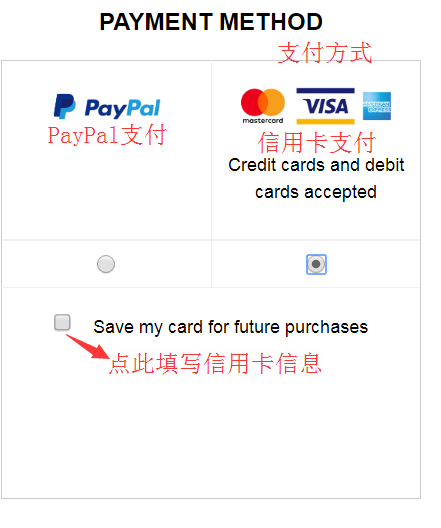The height and width of the screenshot is (528, 441).
Task: Select the PayPal radio button
Action: click(x=106, y=264)
